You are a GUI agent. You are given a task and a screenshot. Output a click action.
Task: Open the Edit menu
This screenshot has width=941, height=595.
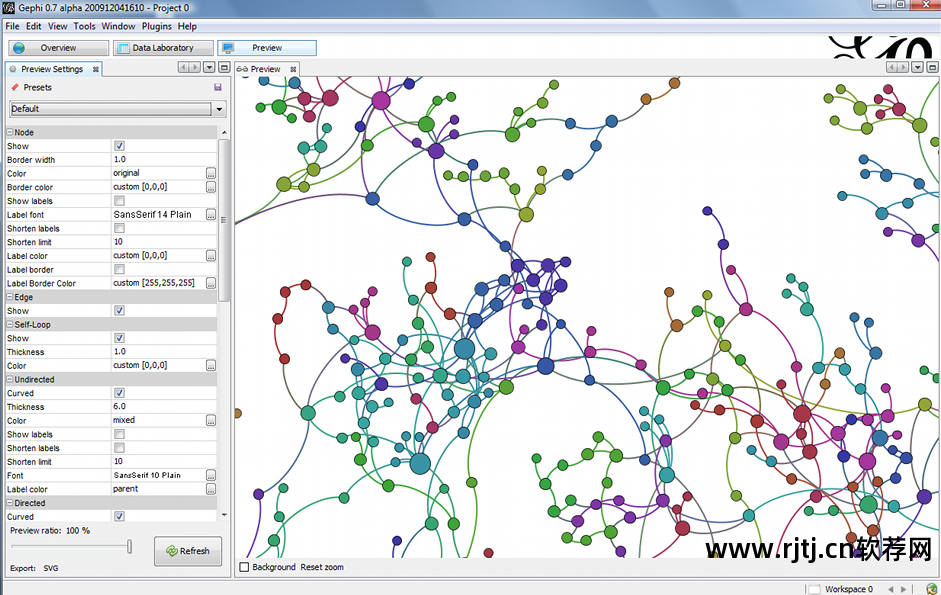click(34, 26)
